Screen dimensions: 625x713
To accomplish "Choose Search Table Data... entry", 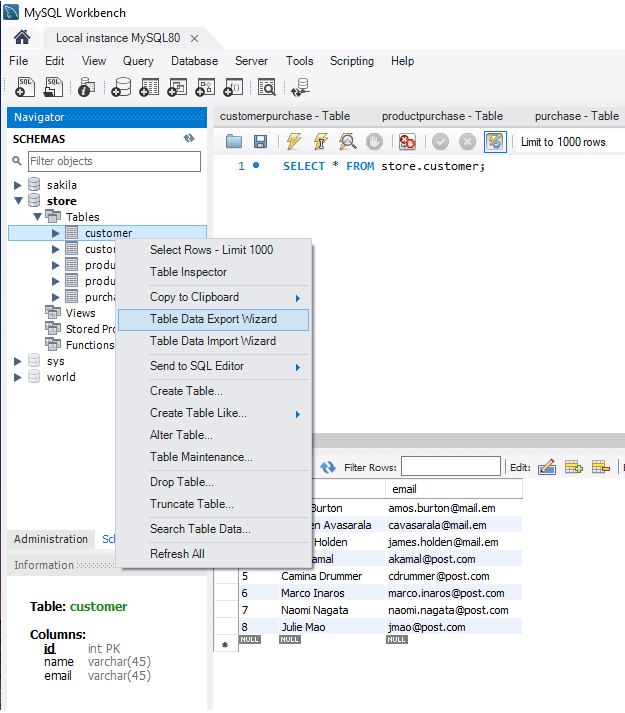I will click(x=213, y=529).
